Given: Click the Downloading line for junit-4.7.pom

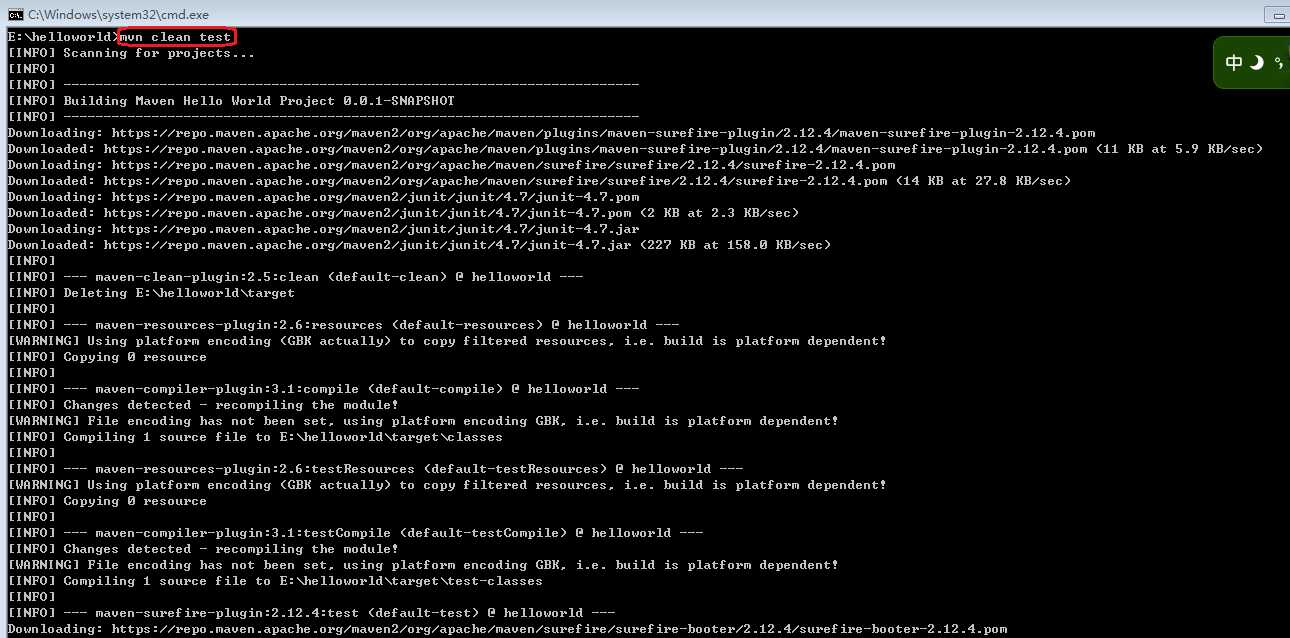Looking at the screenshot, I should [x=323, y=197].
